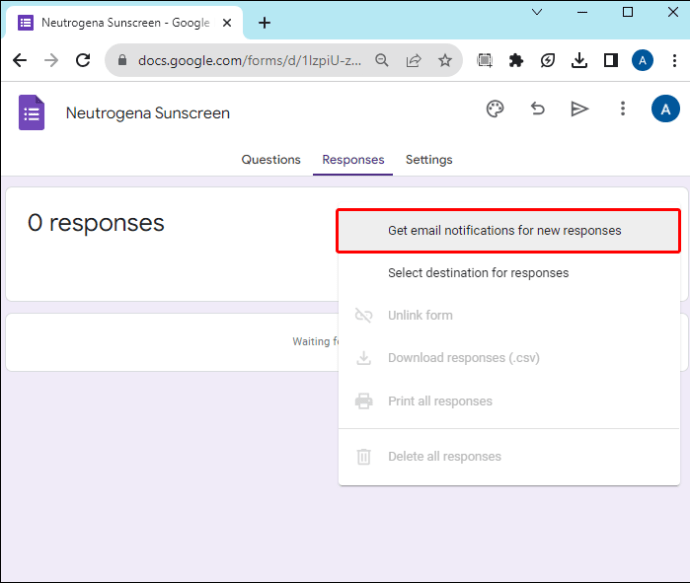This screenshot has height=583, width=690.
Task: Click the tab search chevron in title bar
Action: (537, 12)
